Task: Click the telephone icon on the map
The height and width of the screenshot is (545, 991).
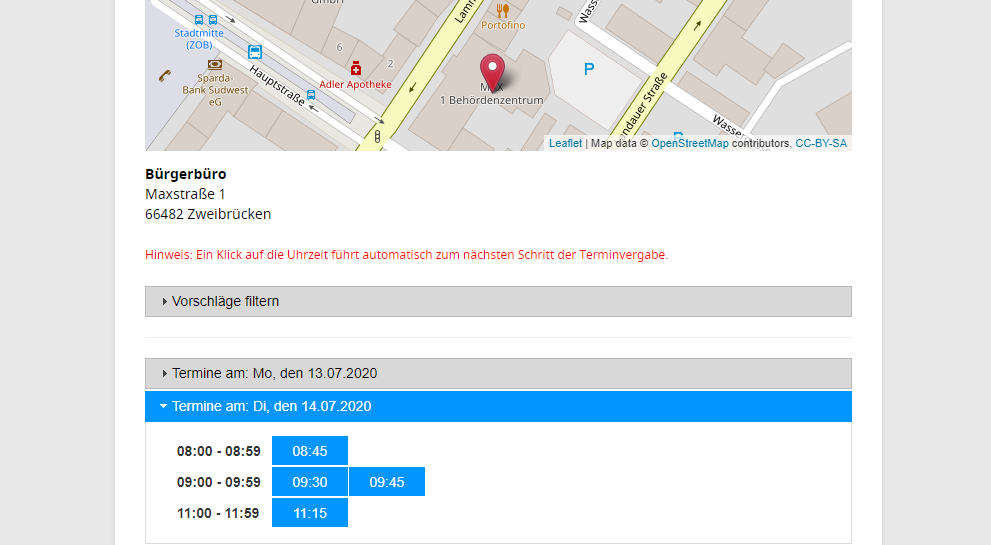Action: pyautogui.click(x=164, y=75)
